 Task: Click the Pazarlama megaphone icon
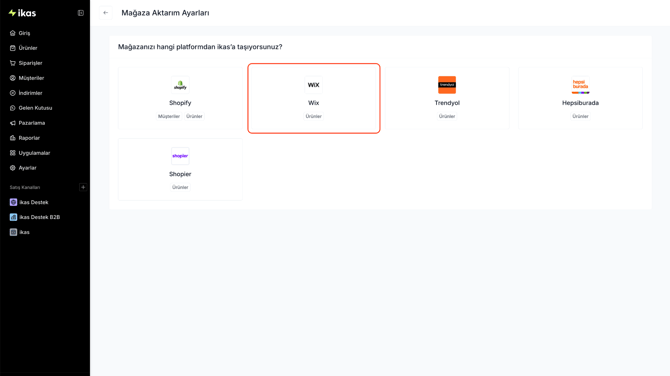[13, 123]
